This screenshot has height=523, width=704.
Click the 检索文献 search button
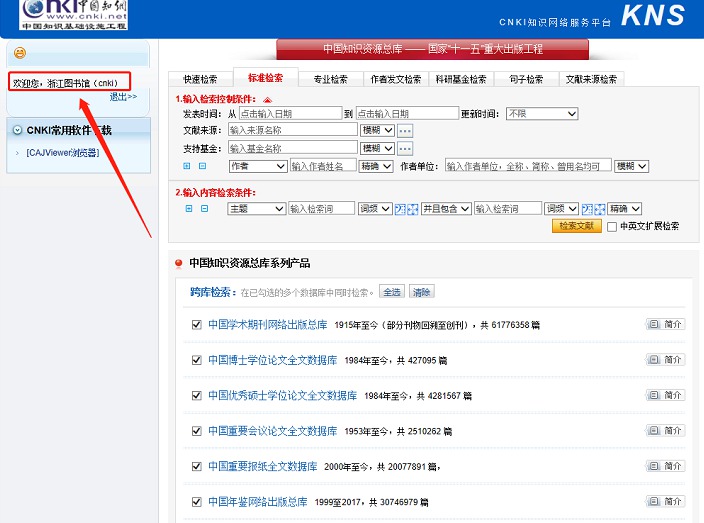[576, 226]
